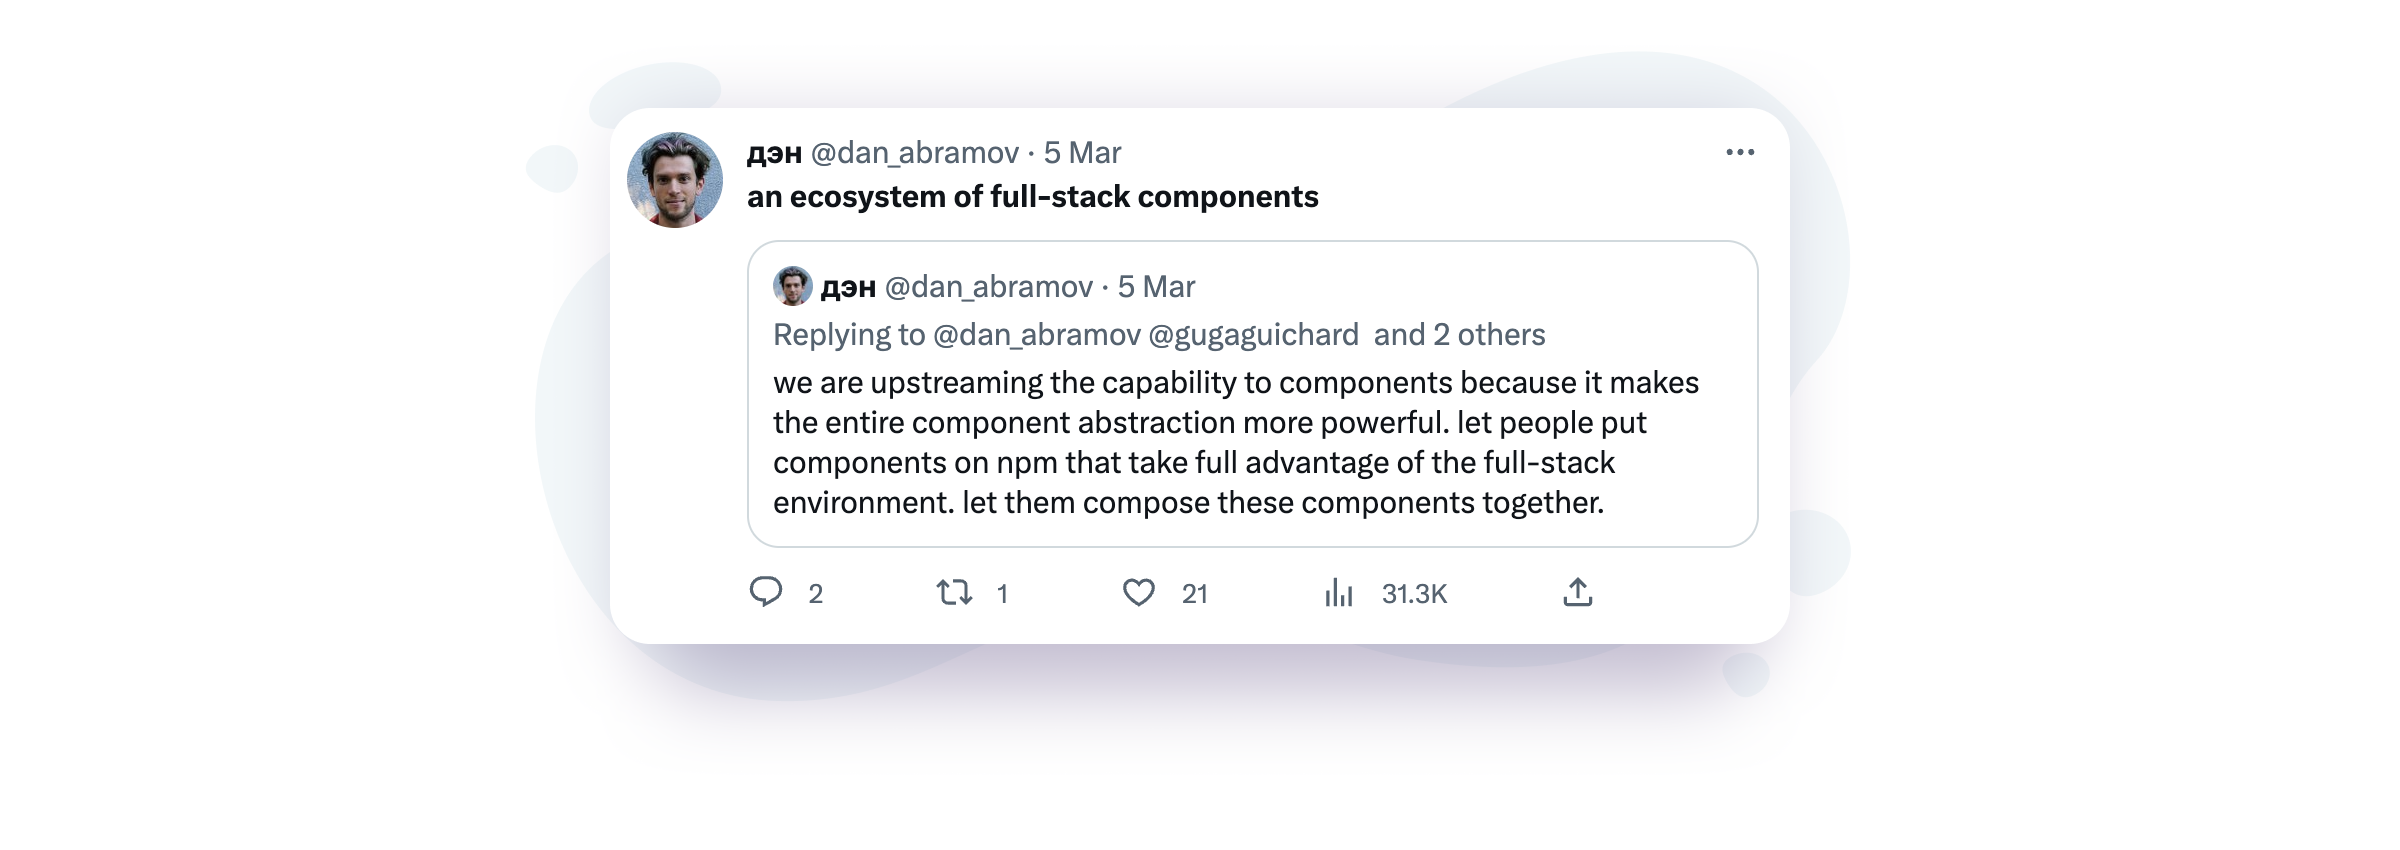The height and width of the screenshot is (850, 2400).
Task: Click the 21 likes count
Action: coord(1194,594)
